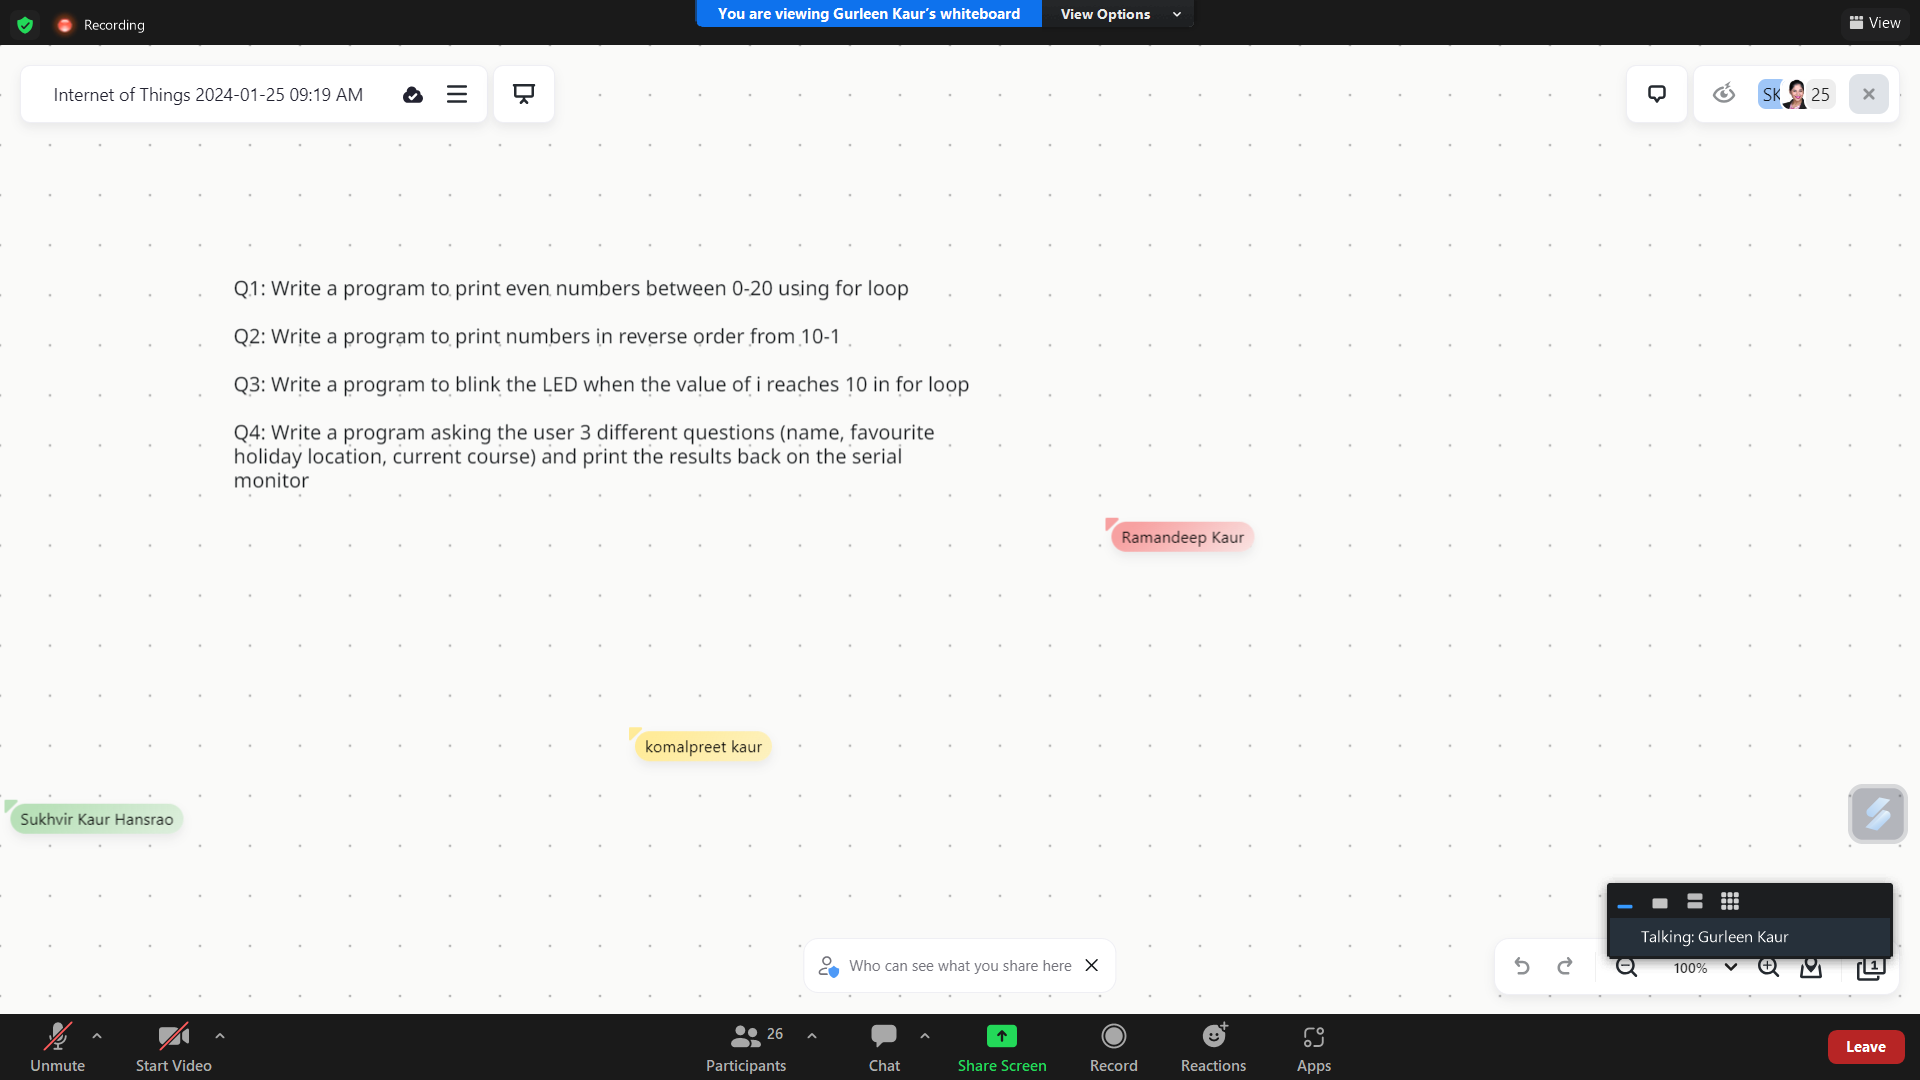The image size is (1920, 1080).
Task: Open the whiteboard pages panel
Action: 1870,968
